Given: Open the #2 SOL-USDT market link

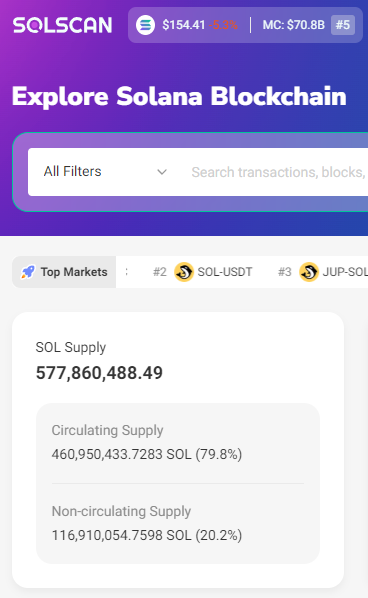Looking at the screenshot, I should click(202, 272).
